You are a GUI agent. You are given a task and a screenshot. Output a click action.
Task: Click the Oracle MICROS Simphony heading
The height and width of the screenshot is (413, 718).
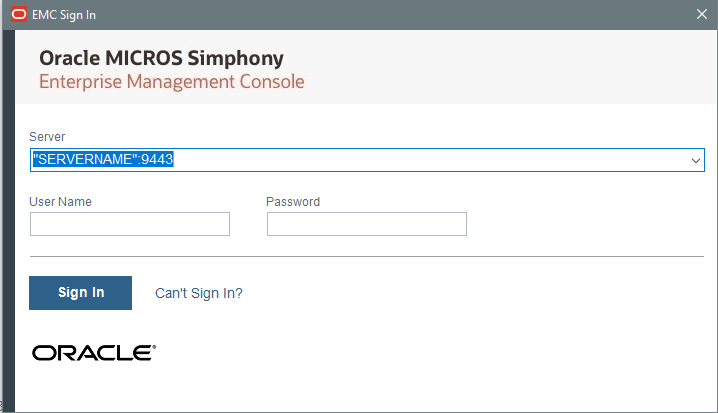click(161, 58)
